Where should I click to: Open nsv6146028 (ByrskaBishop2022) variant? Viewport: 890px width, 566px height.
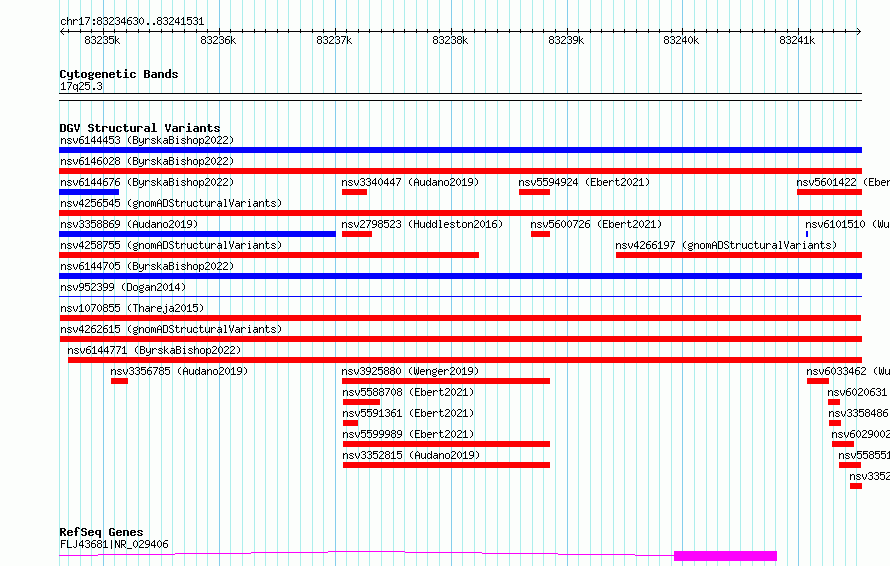click(147, 161)
